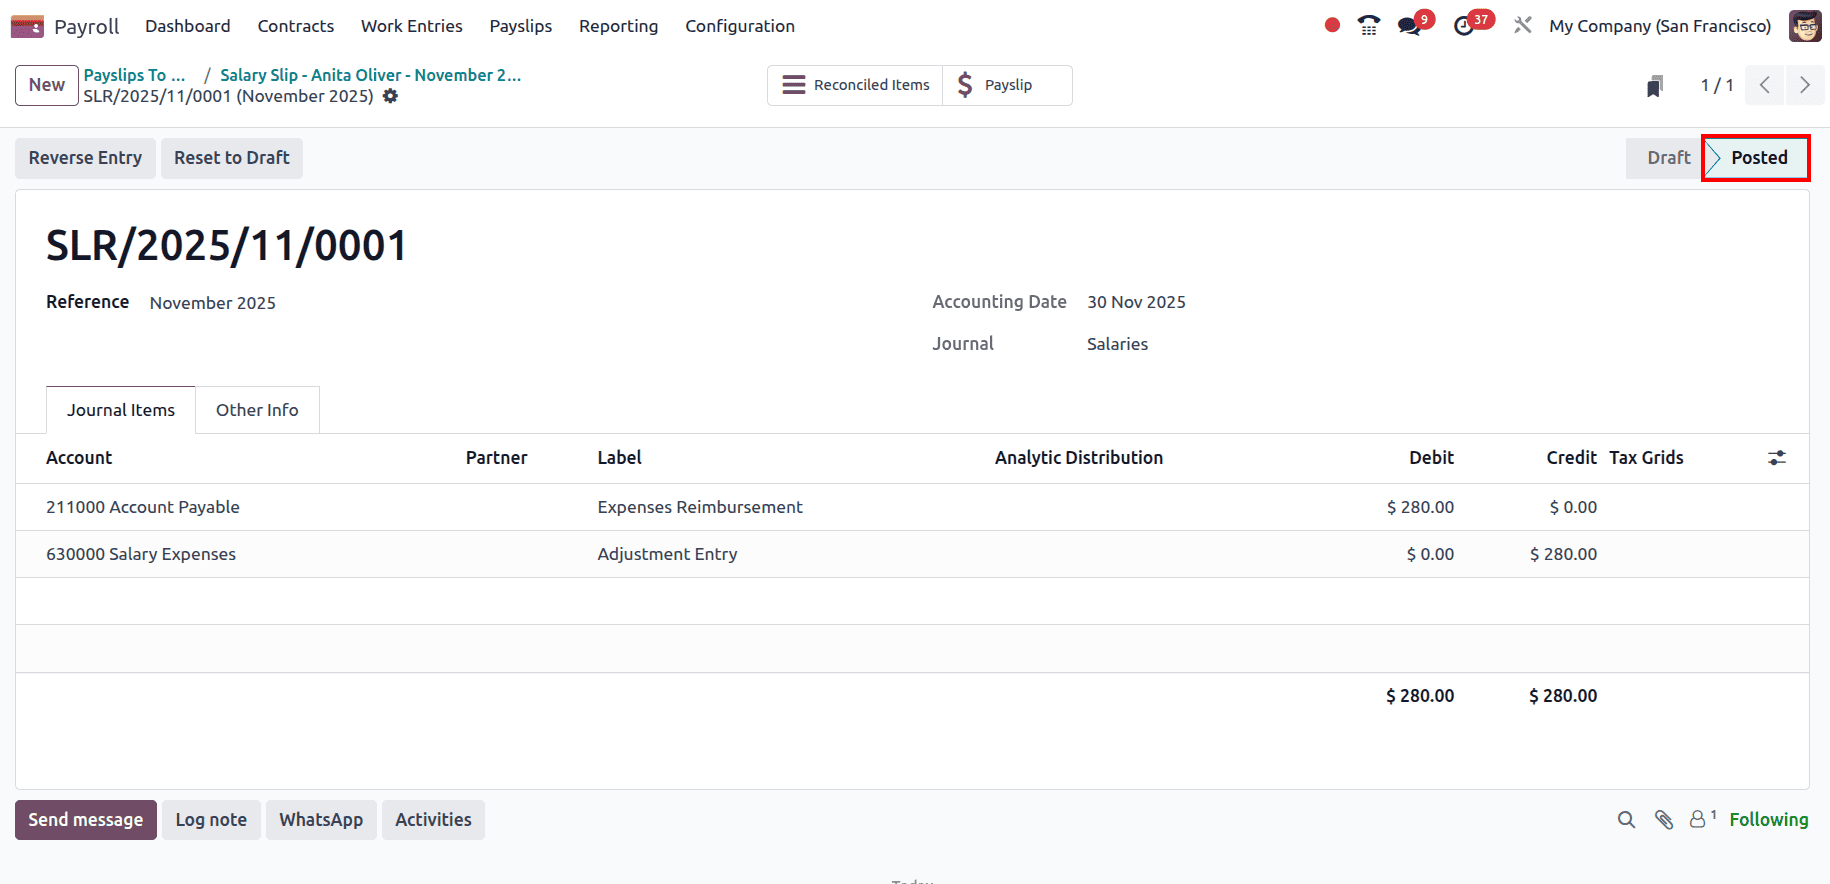Viewport: 1830px width, 884px height.
Task: Click the Account Payable debit $ 280.00 cell
Action: (x=1420, y=507)
